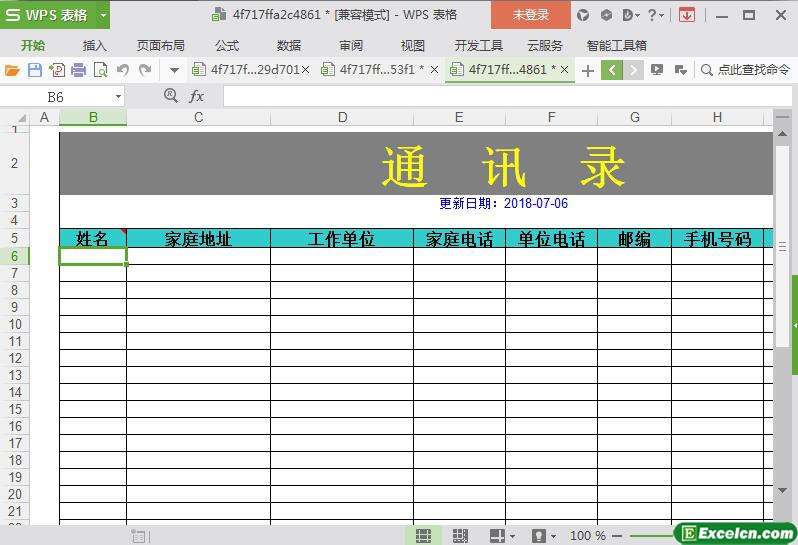Open the 云服务 ribbon tab

545,45
